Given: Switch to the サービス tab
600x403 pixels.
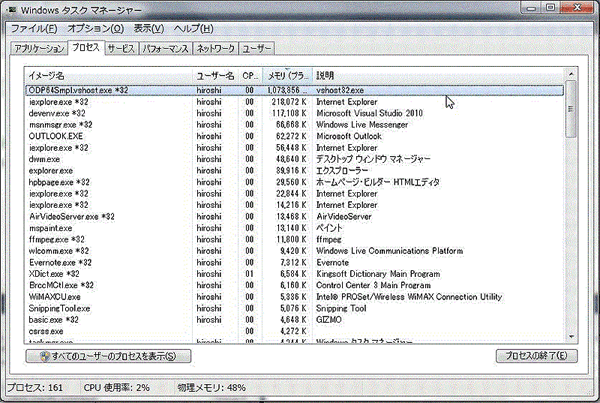Looking at the screenshot, I should click(121, 49).
